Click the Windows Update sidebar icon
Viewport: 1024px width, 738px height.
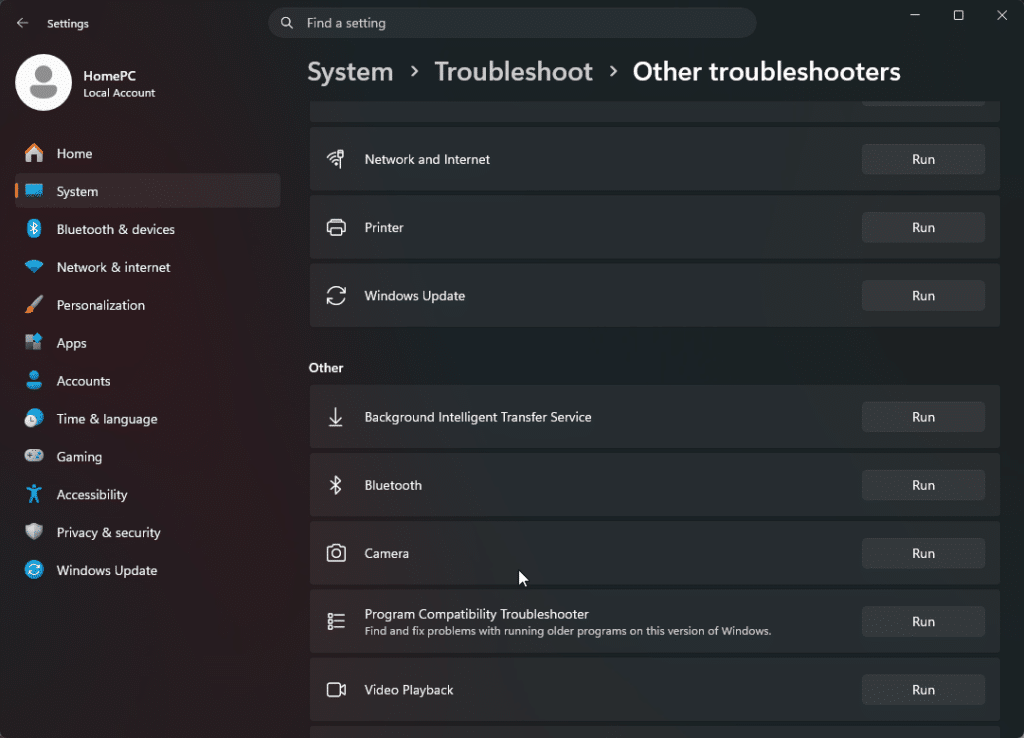(34, 570)
